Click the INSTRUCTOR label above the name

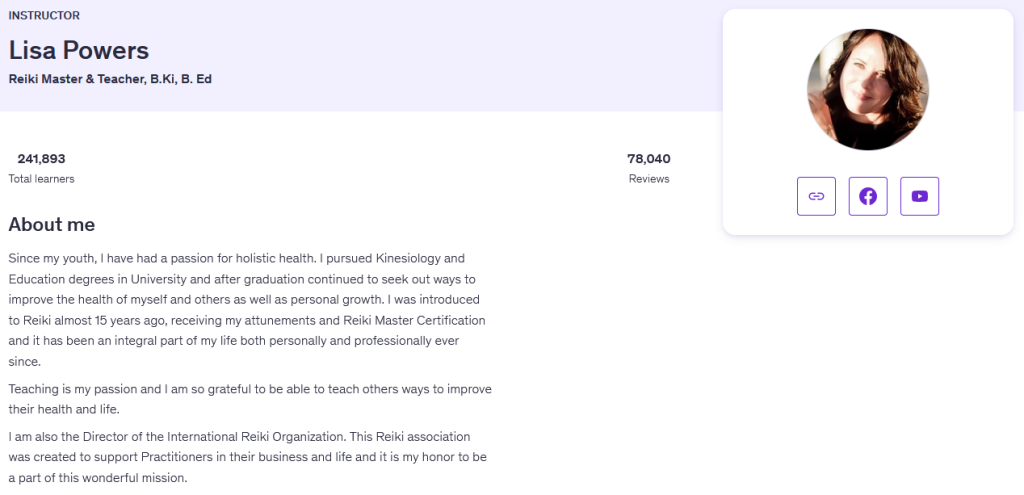(44, 15)
